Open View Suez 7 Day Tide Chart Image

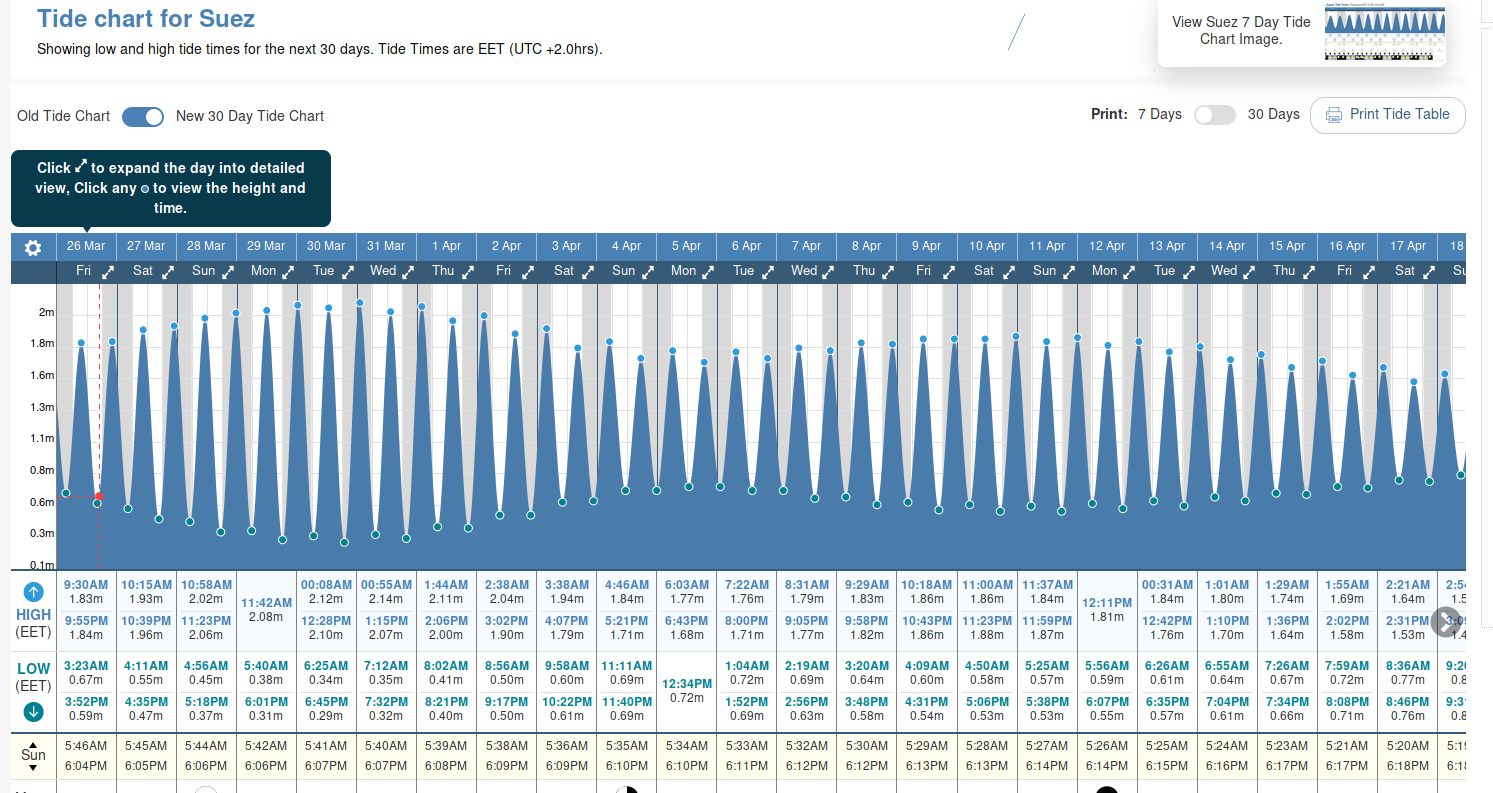[1240, 30]
